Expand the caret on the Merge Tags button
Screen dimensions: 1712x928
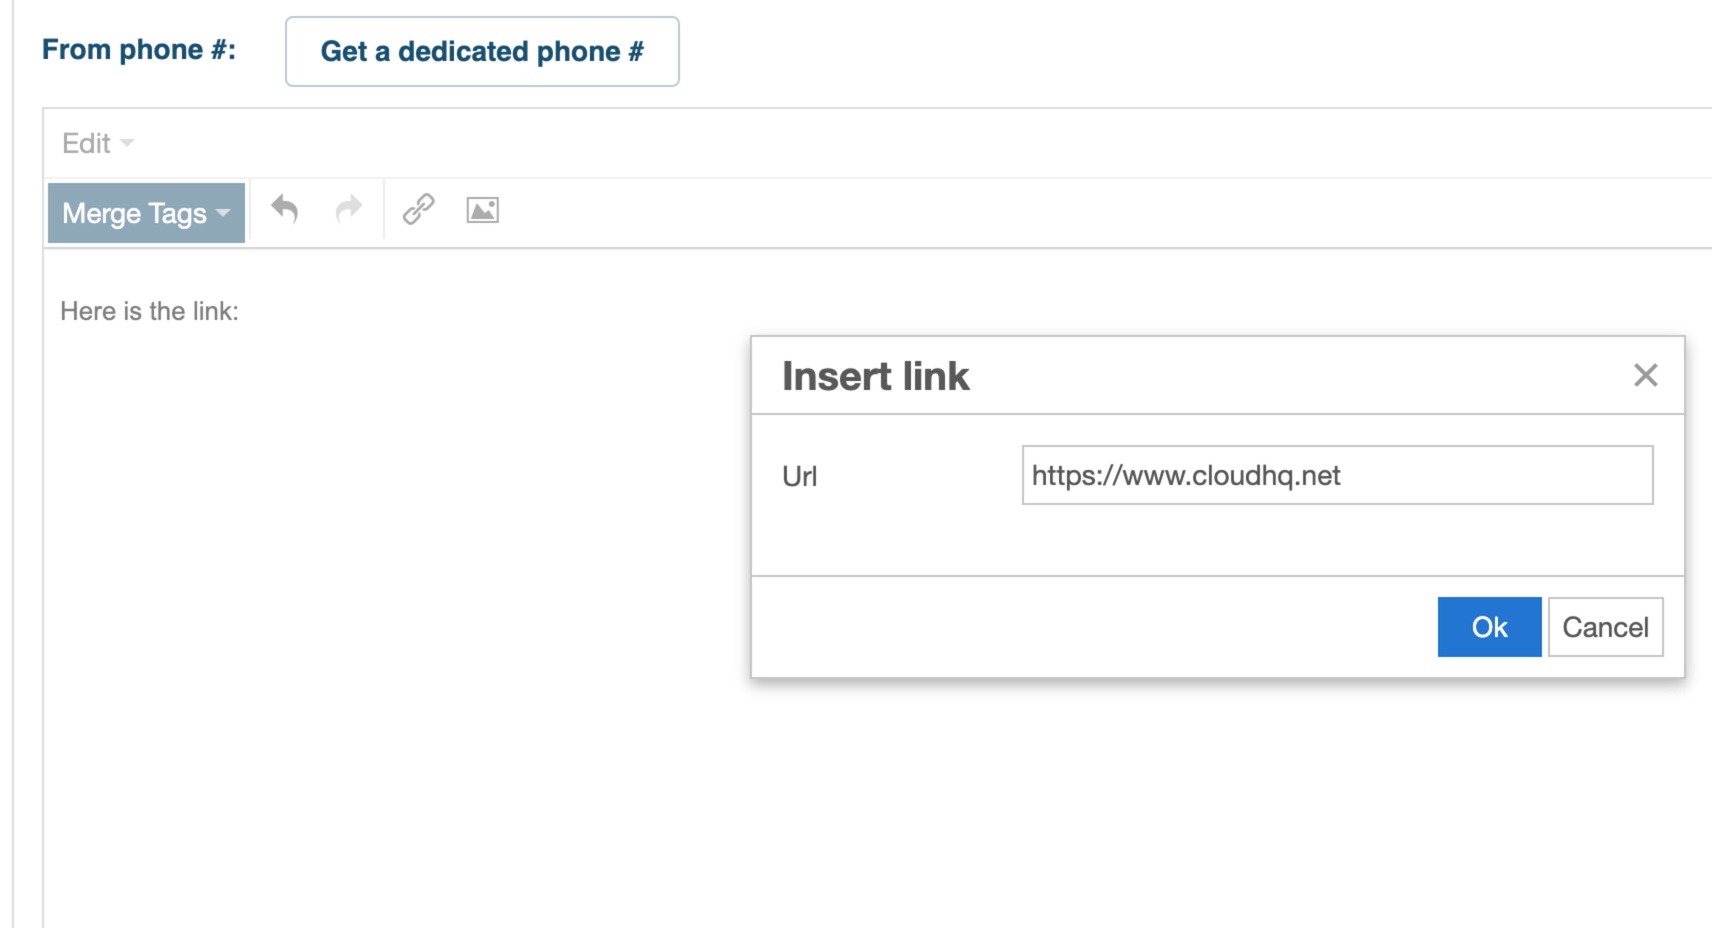click(x=223, y=213)
